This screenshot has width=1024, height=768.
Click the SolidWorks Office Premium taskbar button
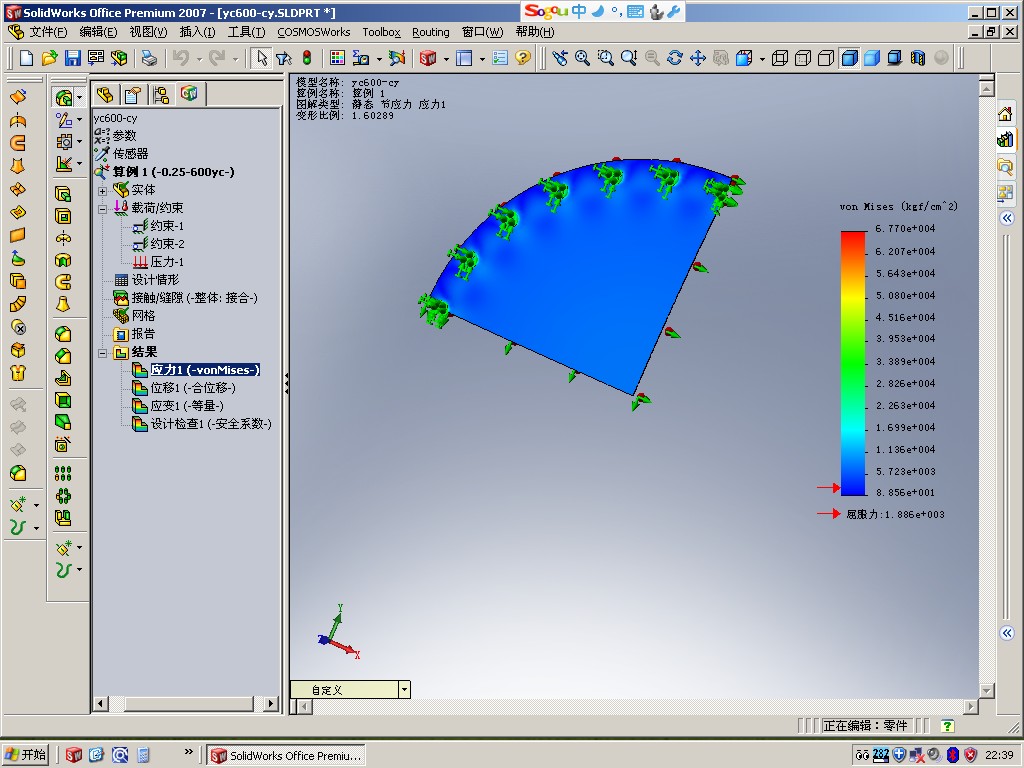286,756
